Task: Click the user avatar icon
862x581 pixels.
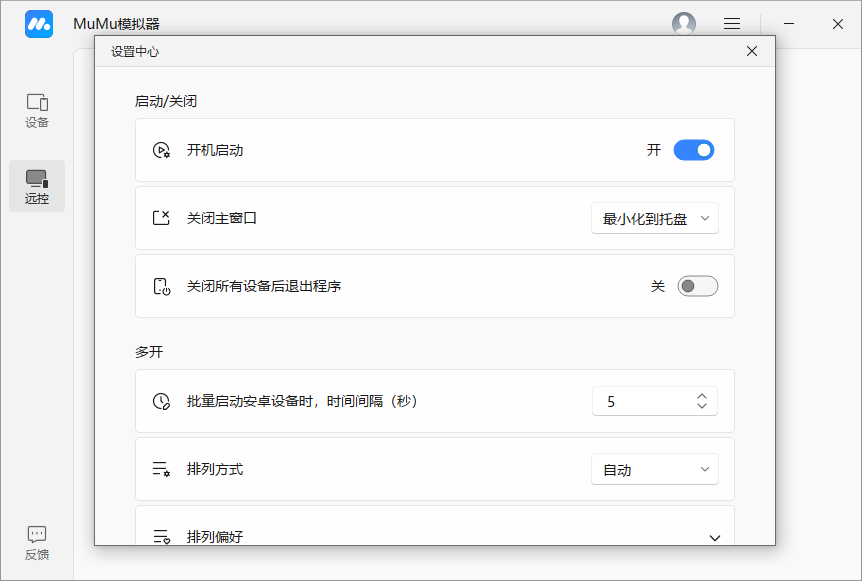Action: click(684, 23)
